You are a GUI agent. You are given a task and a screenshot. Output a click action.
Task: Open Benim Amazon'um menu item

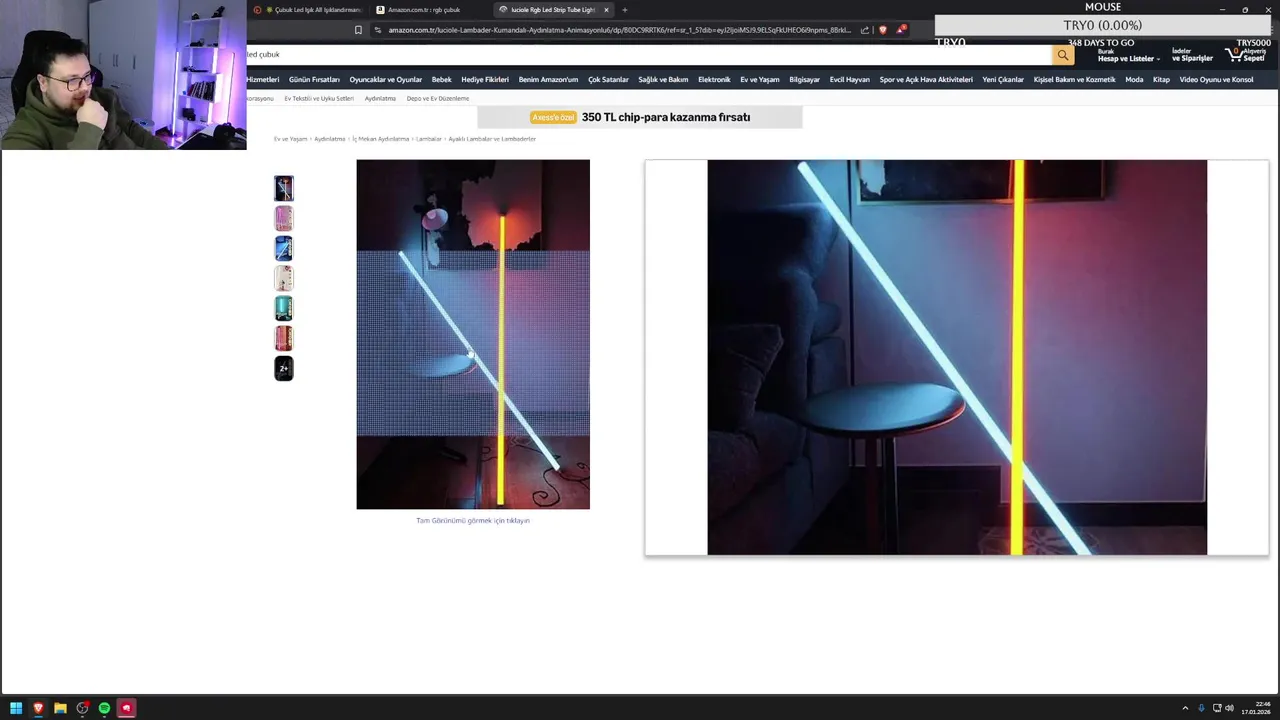(548, 79)
